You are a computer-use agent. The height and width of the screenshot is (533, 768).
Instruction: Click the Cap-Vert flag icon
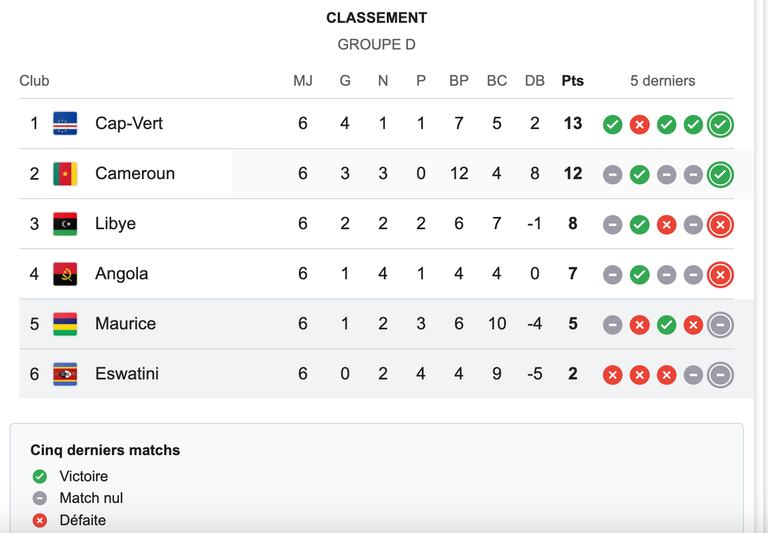(x=65, y=123)
